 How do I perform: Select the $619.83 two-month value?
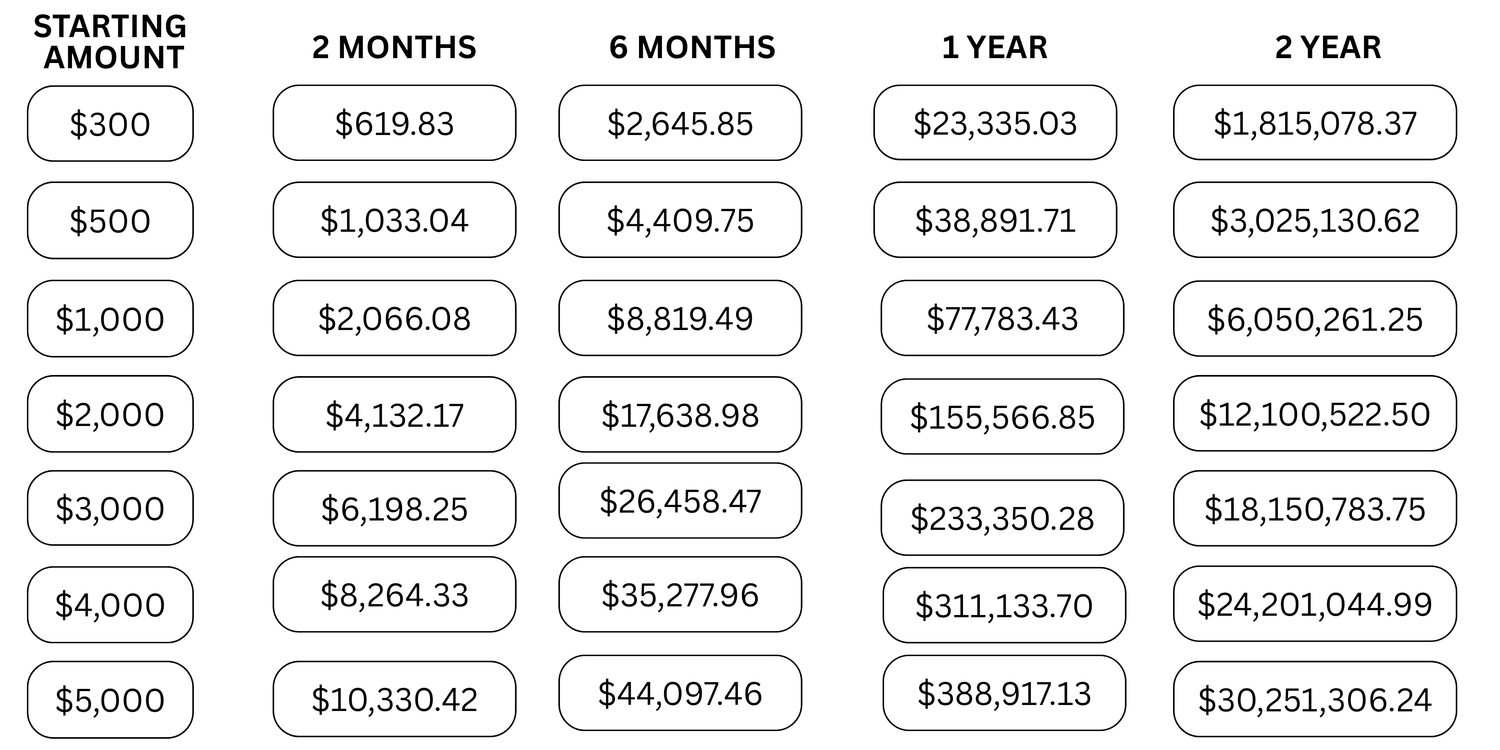(x=394, y=123)
